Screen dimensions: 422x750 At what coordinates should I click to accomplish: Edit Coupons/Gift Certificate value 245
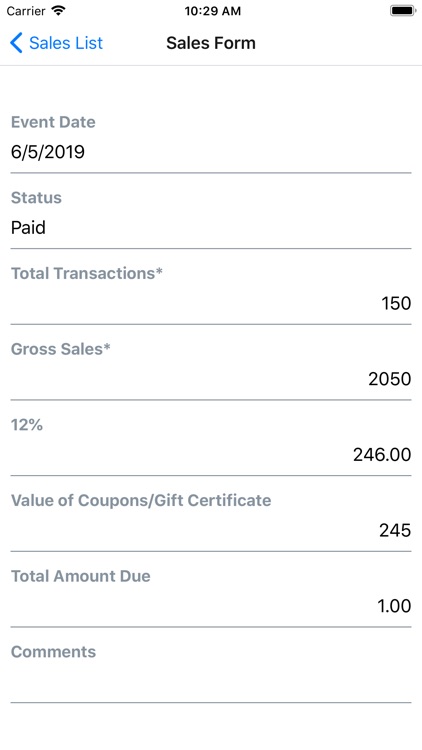[211, 530]
